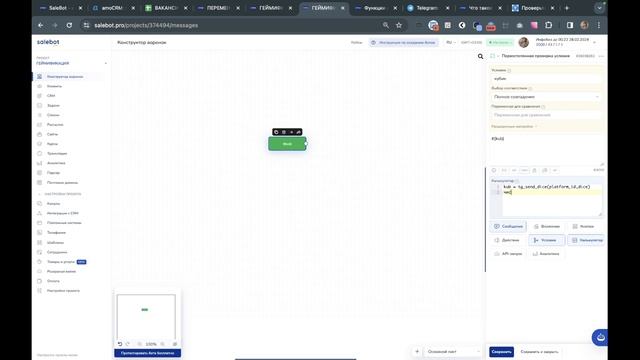Screen dimensions: 640x360
Task: Open Сайты in the sidebar
Action: coord(52,134)
